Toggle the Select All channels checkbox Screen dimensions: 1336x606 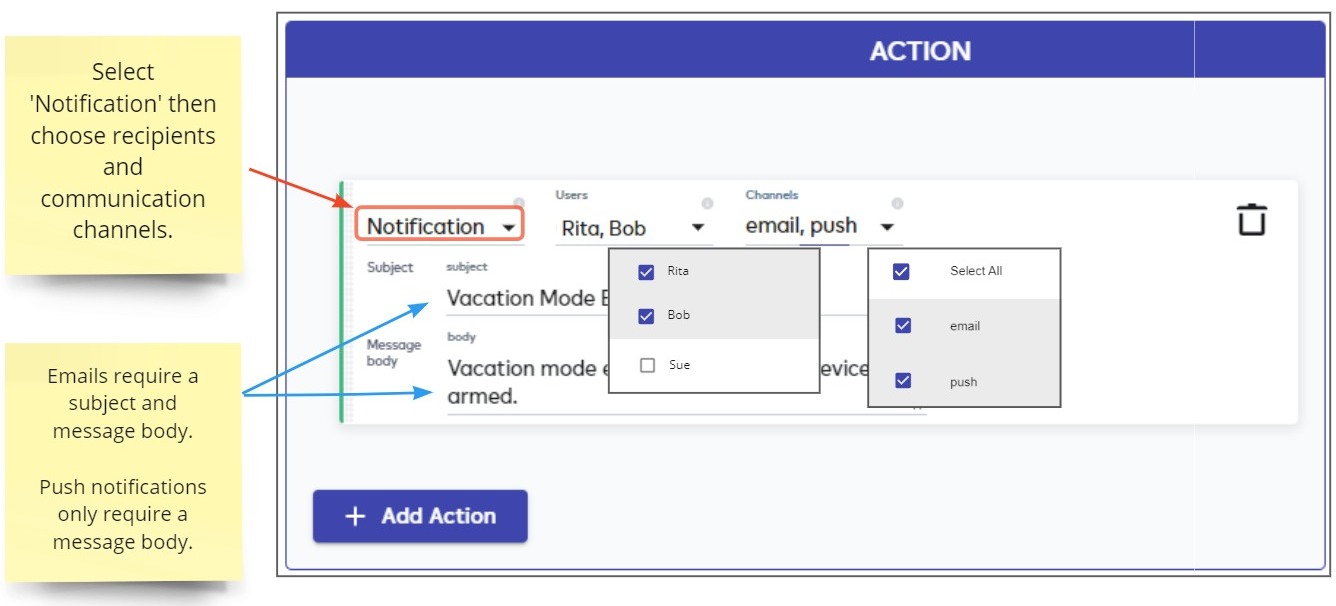[901, 271]
